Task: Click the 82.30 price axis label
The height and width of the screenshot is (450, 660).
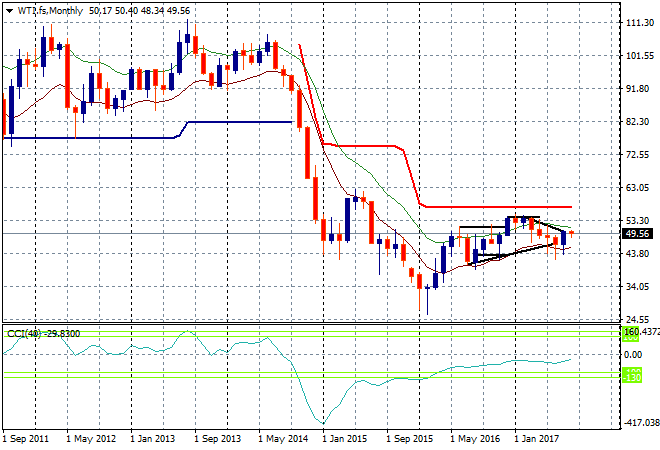Action: (x=638, y=122)
